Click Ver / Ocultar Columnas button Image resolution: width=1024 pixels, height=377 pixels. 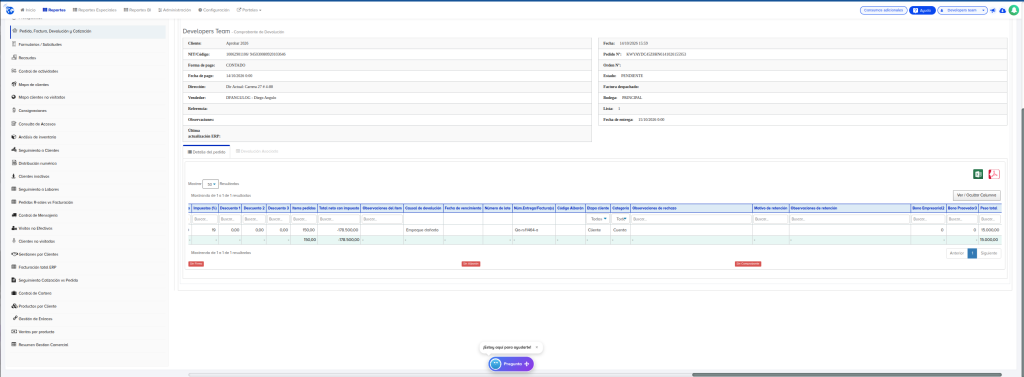tap(976, 195)
